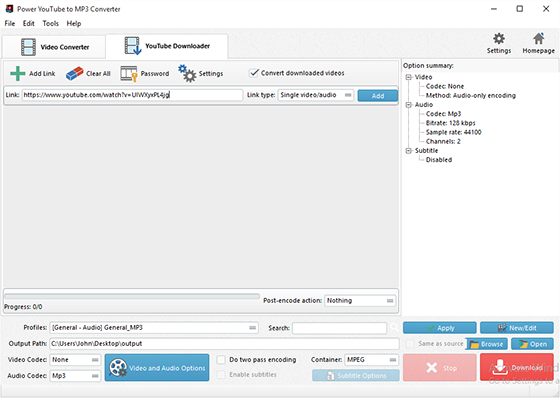
Task: Click the search magnifier icon
Action: point(394,327)
